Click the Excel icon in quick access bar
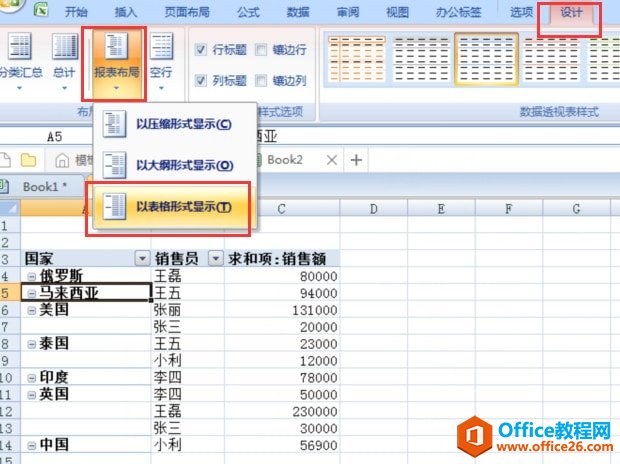 41,9
